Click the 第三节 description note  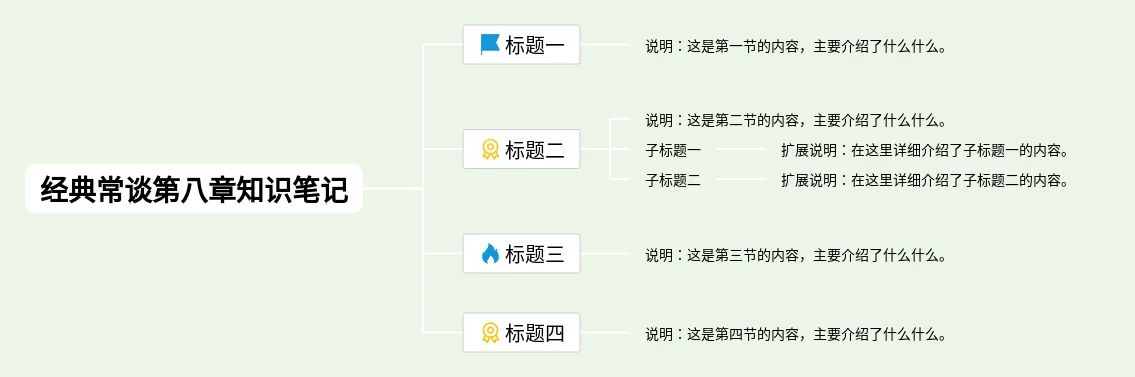(796, 255)
